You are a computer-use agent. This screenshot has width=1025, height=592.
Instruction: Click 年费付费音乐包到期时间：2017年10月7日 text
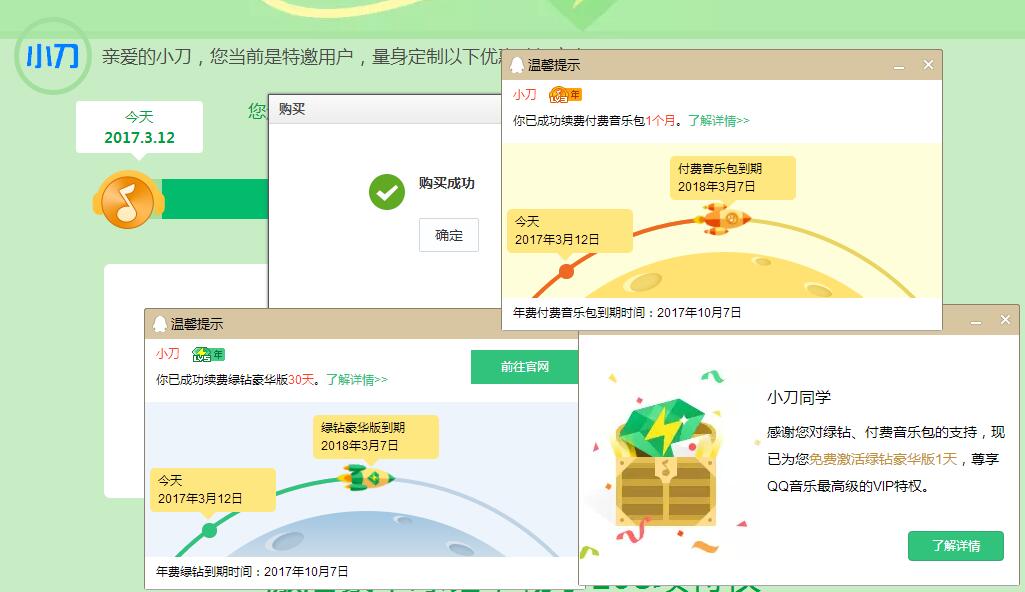[x=627, y=313]
